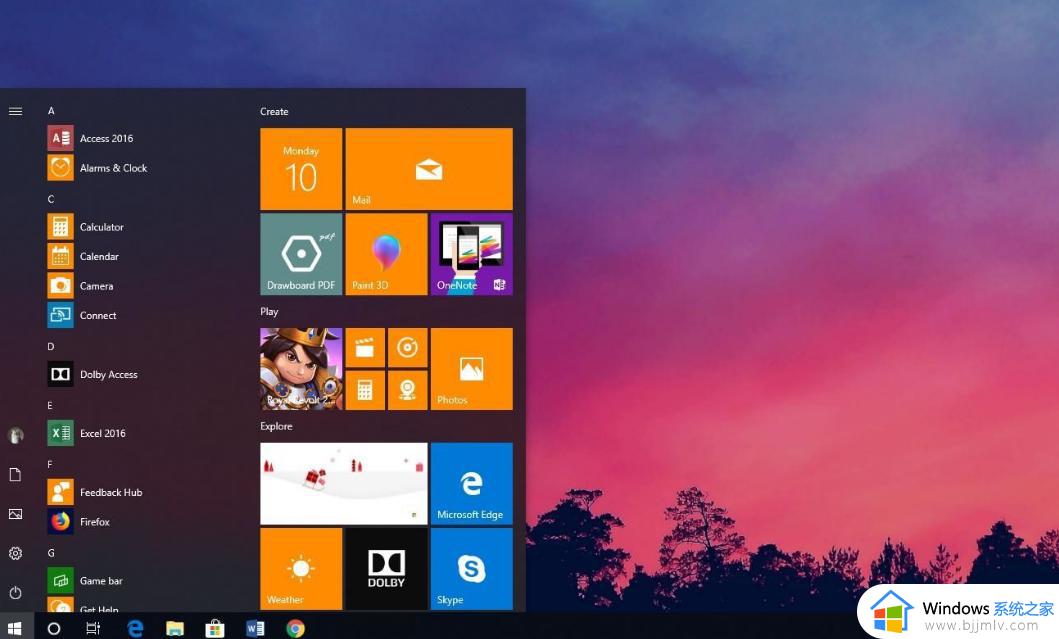This screenshot has width=1059, height=639.
Task: Jump via letter G header
Action: coord(51,553)
